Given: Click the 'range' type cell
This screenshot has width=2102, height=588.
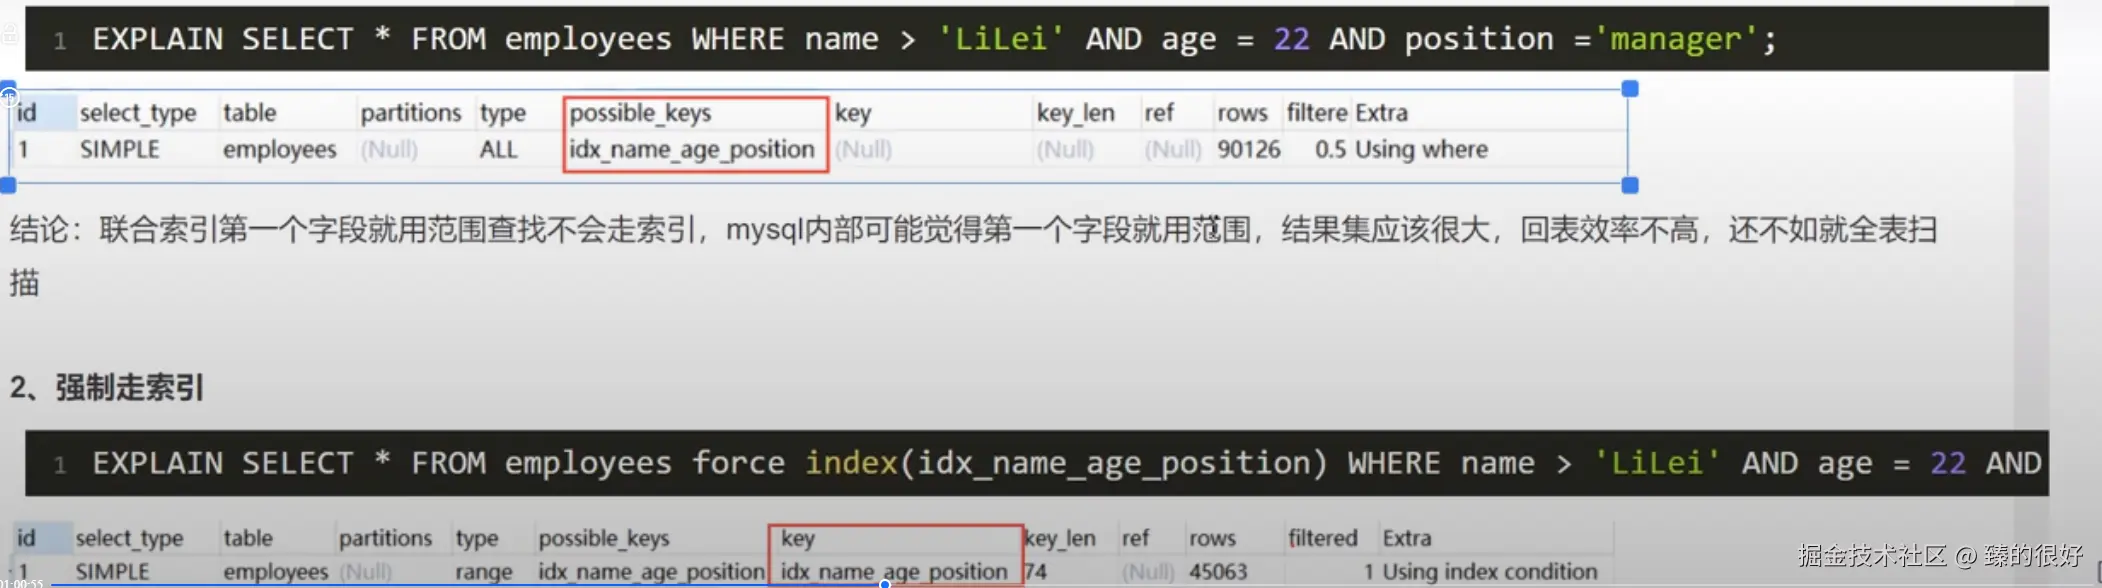Looking at the screenshot, I should pos(484,572).
